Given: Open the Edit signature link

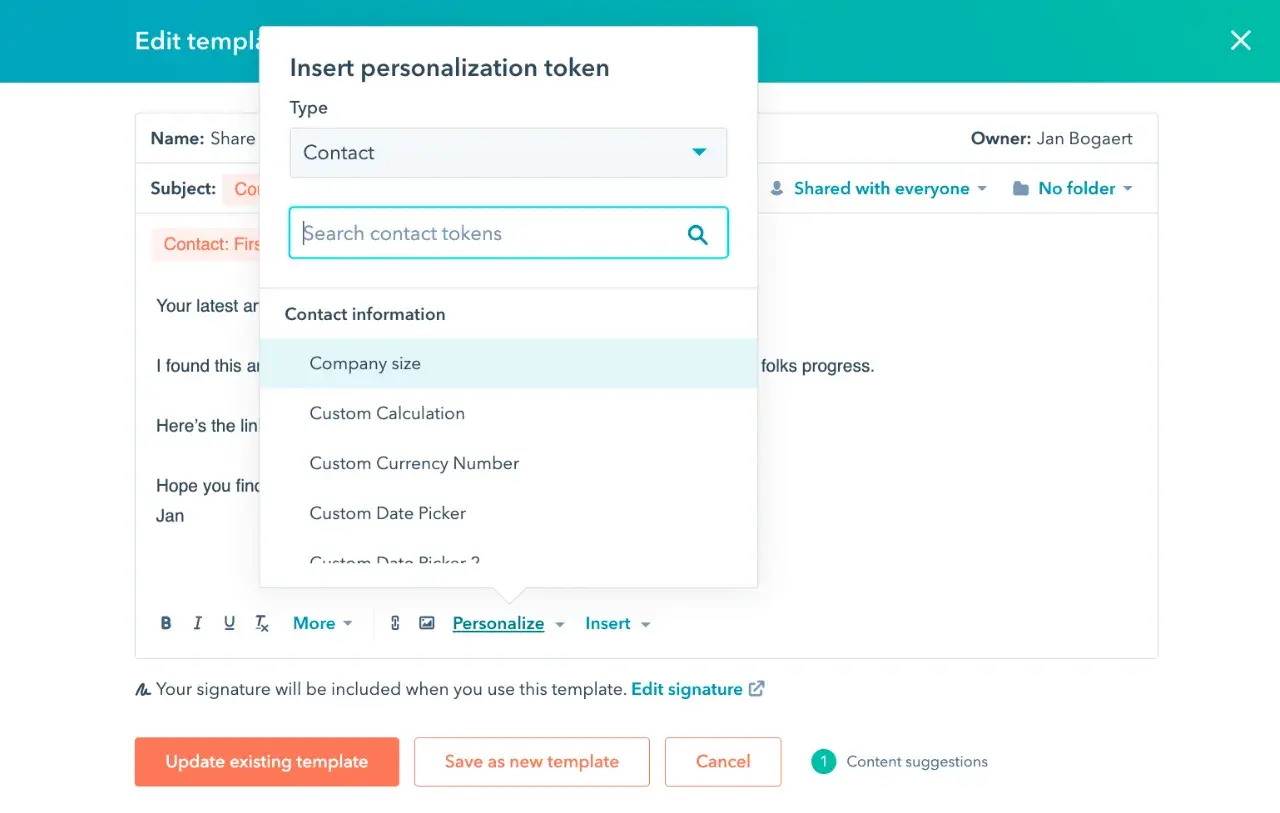Looking at the screenshot, I should pyautogui.click(x=687, y=689).
